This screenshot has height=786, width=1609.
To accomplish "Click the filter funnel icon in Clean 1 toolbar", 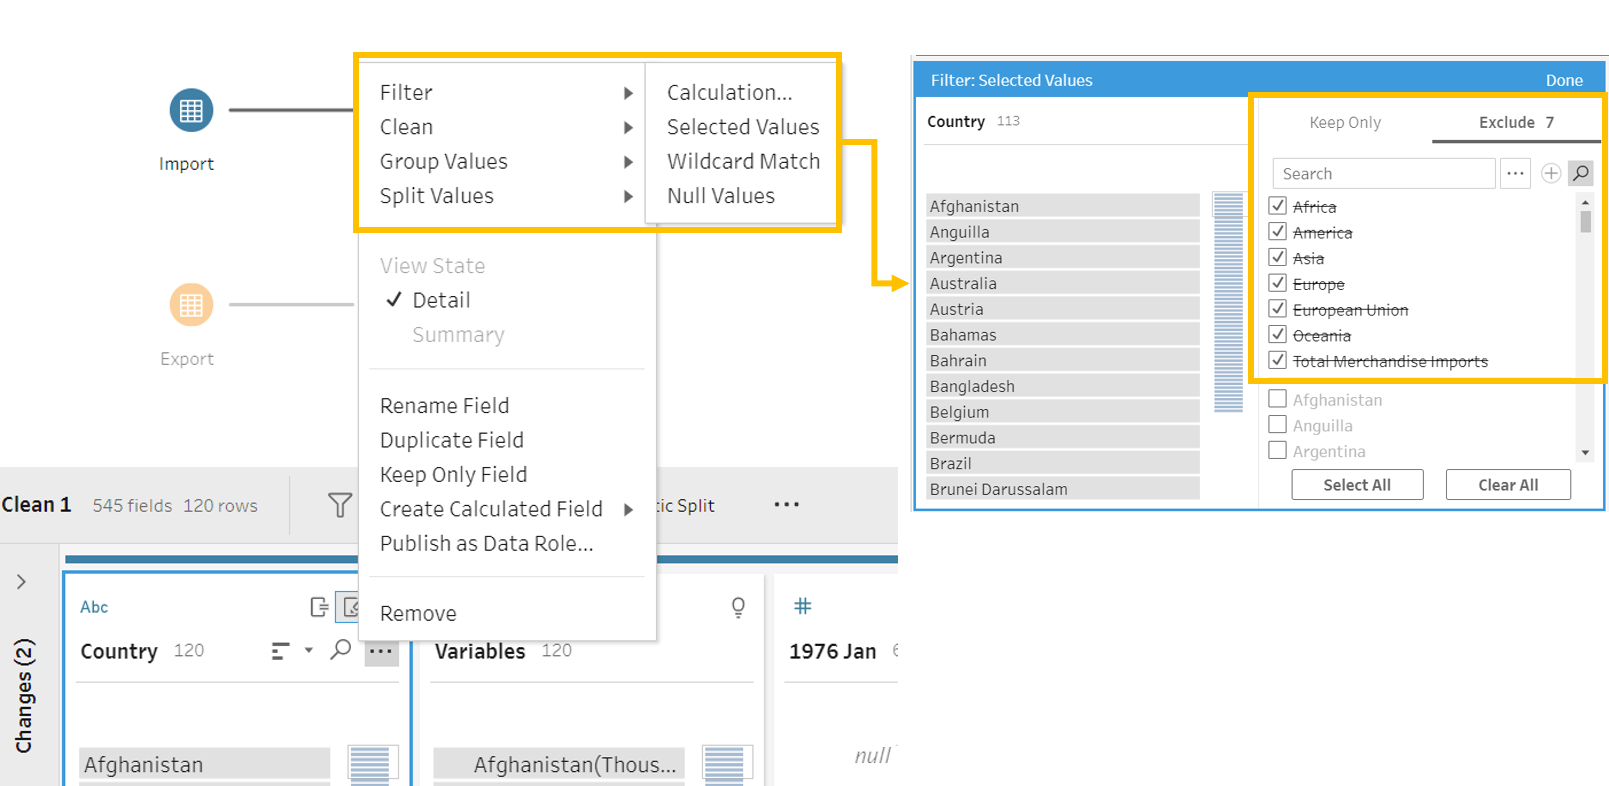I will tap(340, 505).
